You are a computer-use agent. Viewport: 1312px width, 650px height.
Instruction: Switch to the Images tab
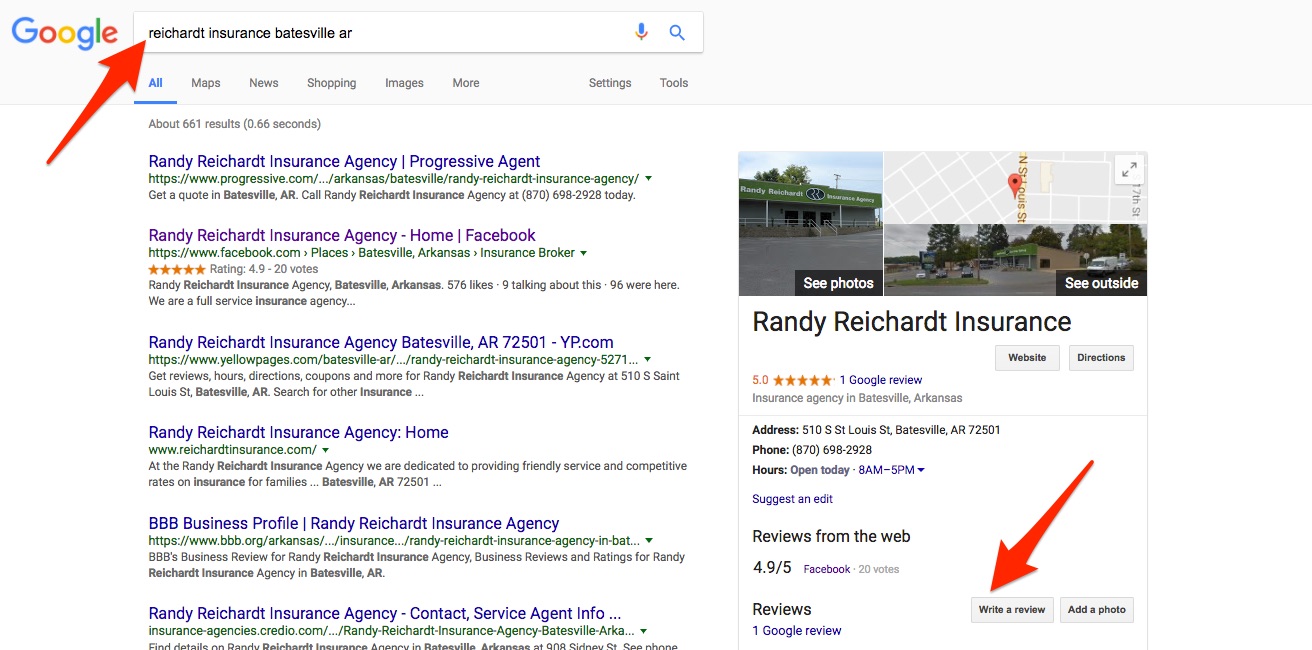tap(404, 83)
